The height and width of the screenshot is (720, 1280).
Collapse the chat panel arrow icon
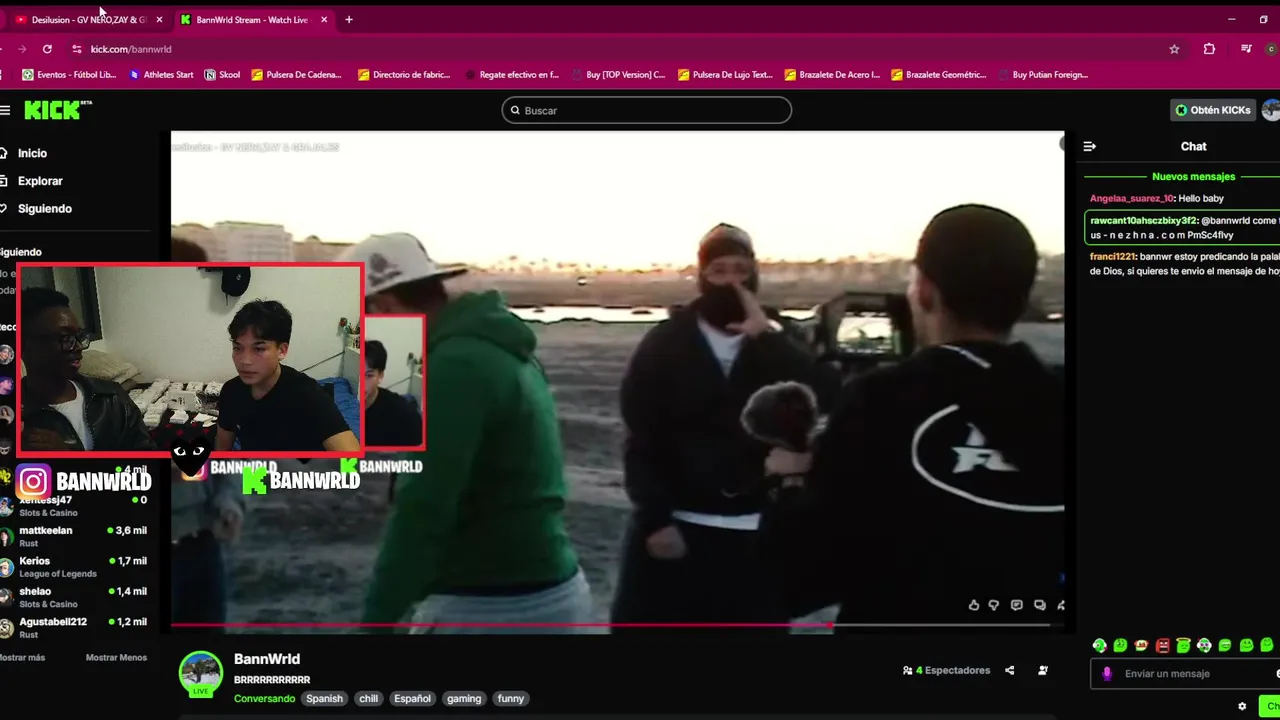click(1090, 146)
